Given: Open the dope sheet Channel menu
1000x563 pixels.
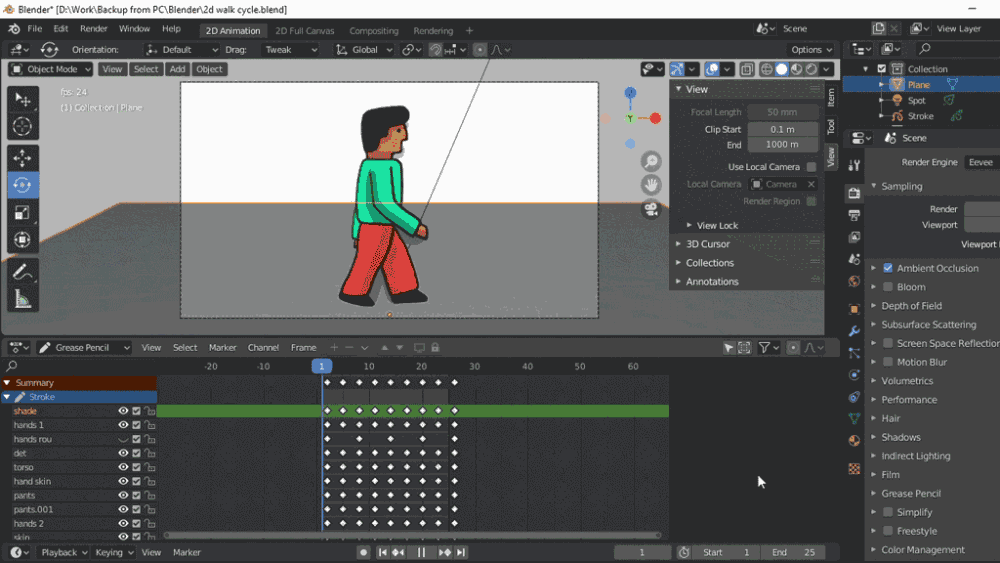Looking at the screenshot, I should (x=263, y=347).
